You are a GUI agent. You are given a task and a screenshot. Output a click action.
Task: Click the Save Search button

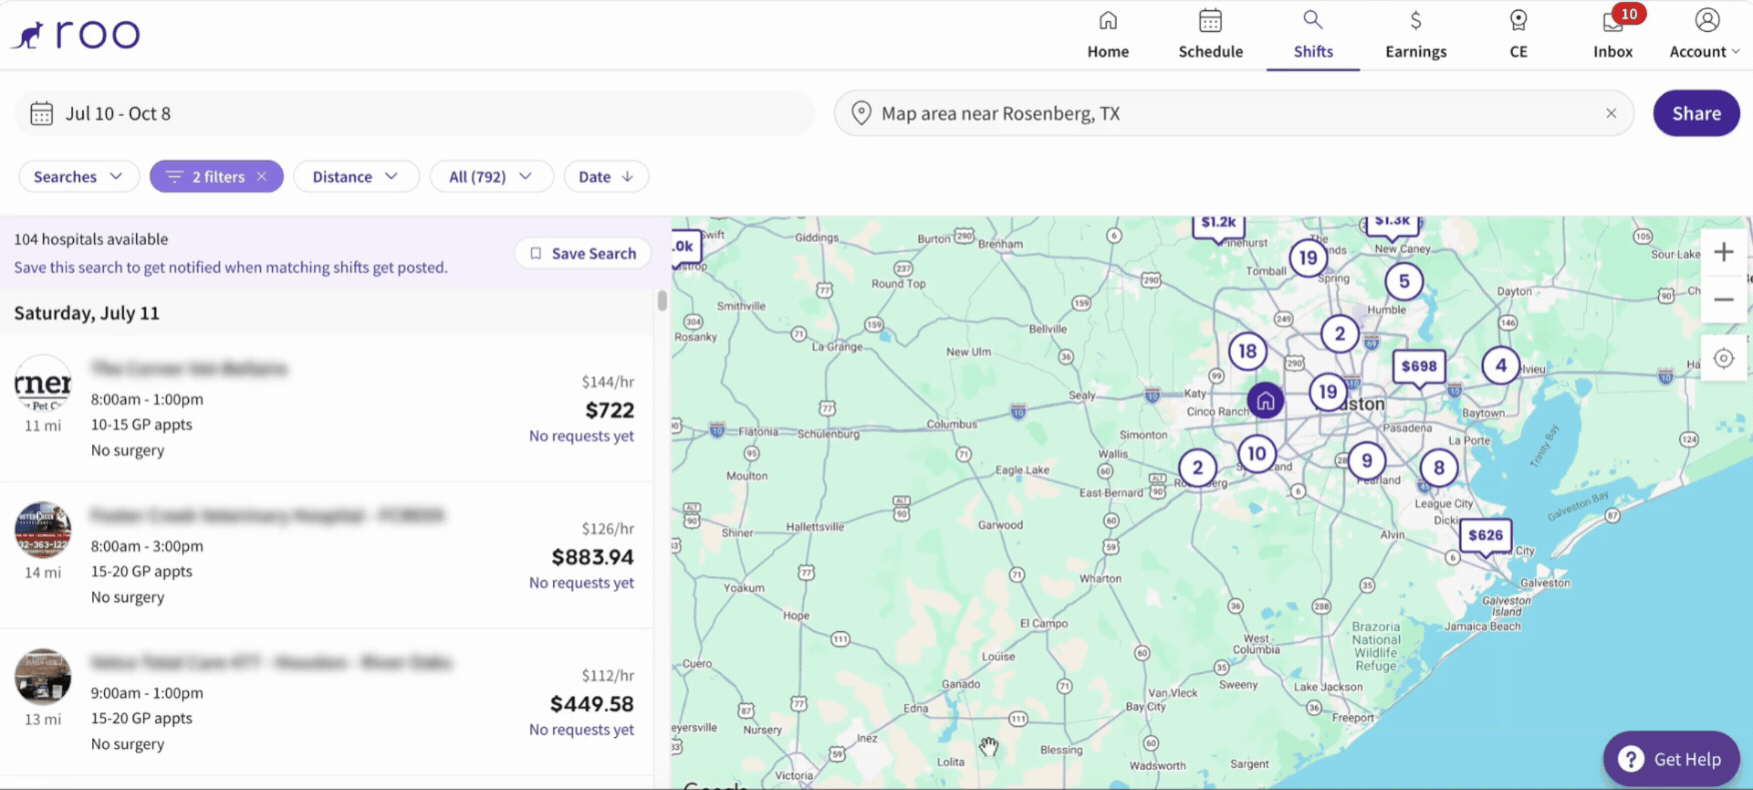click(x=583, y=253)
